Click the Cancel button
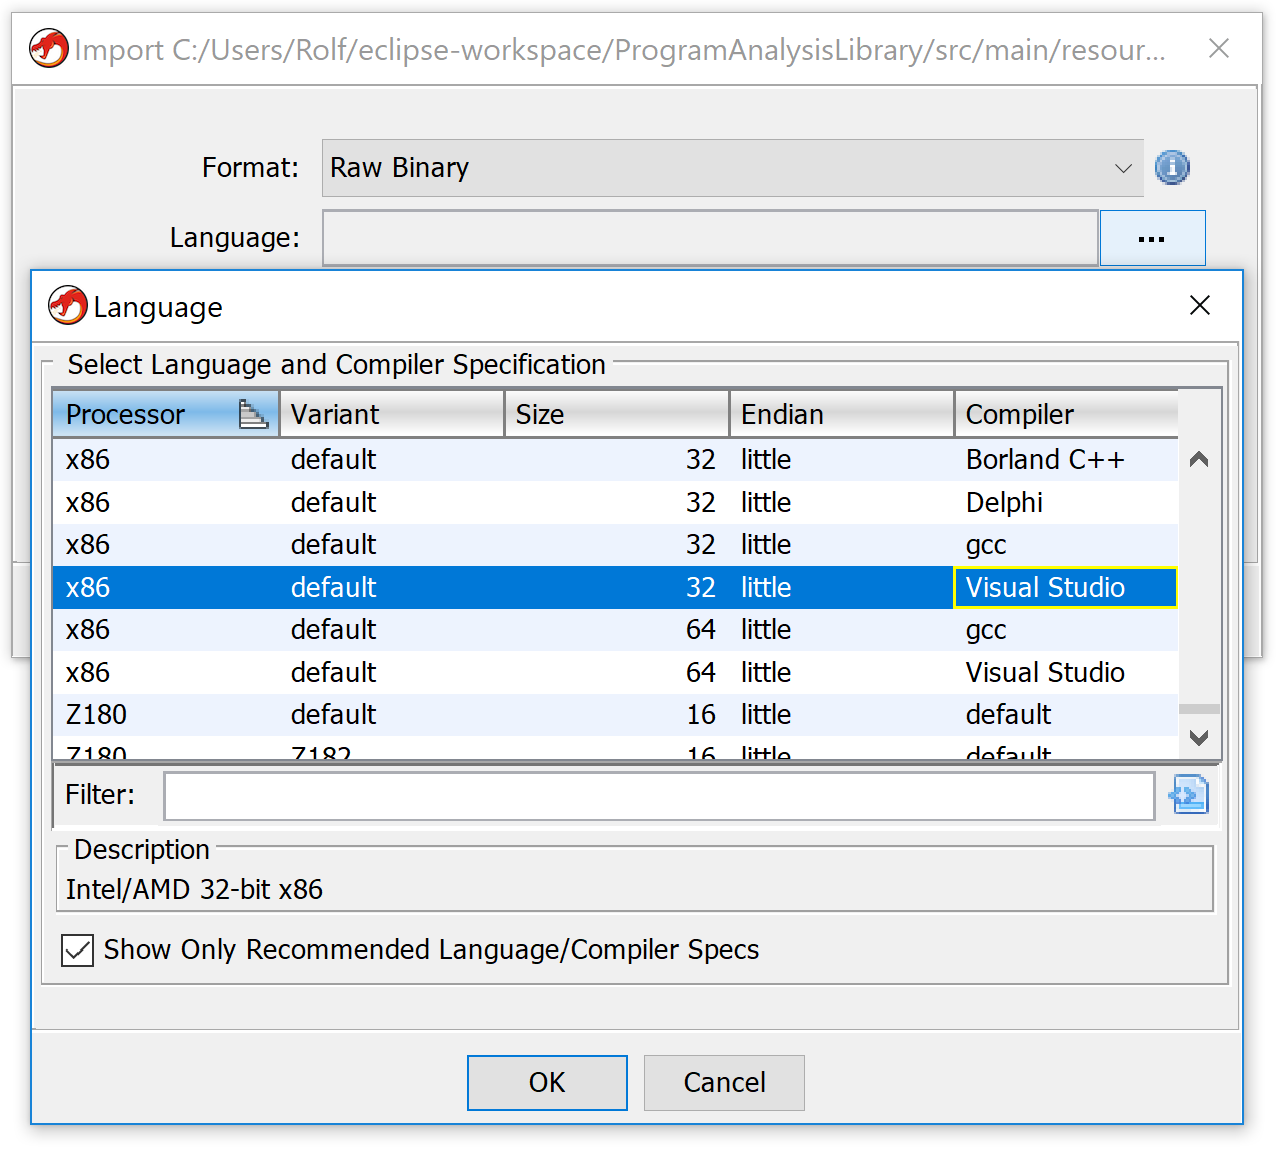The width and height of the screenshot is (1282, 1149). click(x=724, y=1083)
